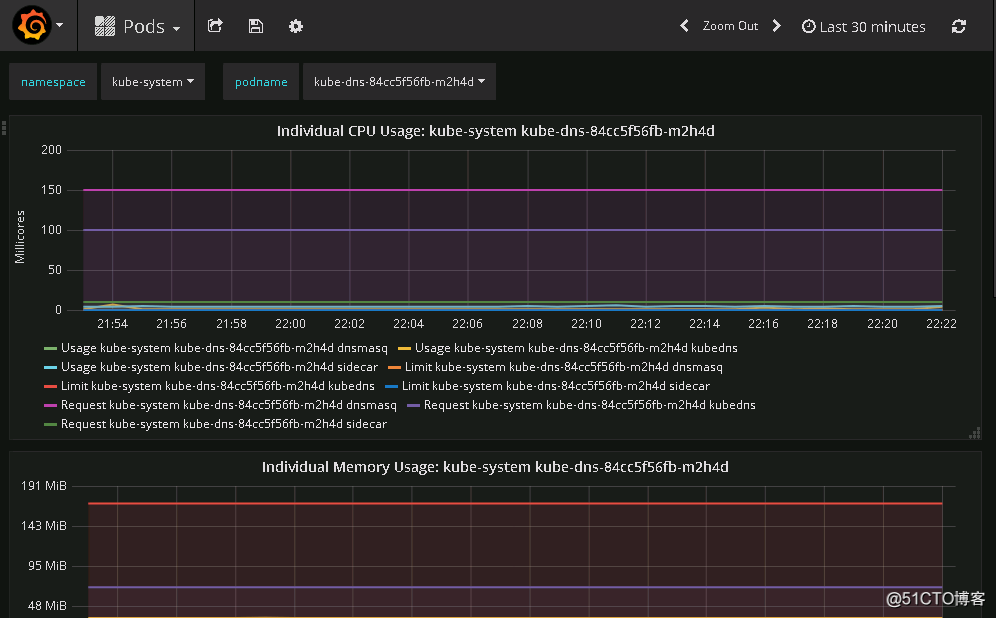Click the share dashboard icon

tap(215, 26)
